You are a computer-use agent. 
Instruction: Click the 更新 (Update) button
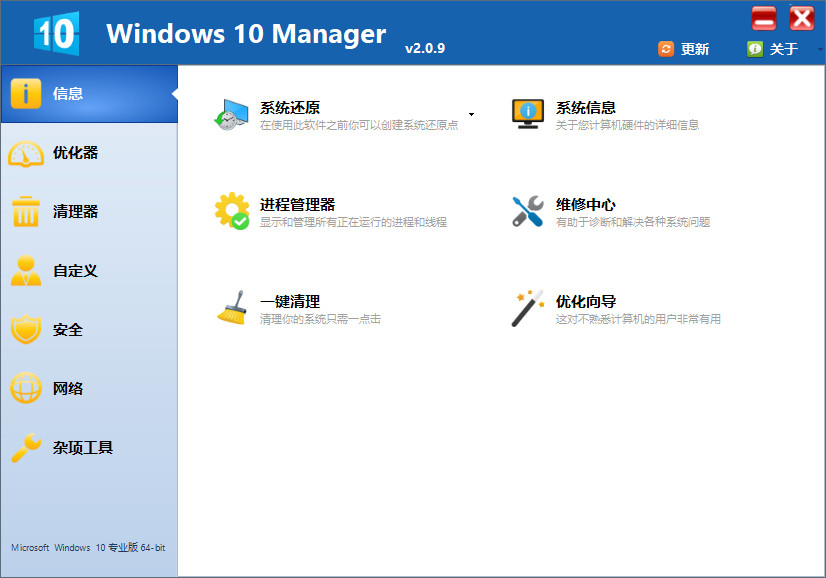pos(685,47)
